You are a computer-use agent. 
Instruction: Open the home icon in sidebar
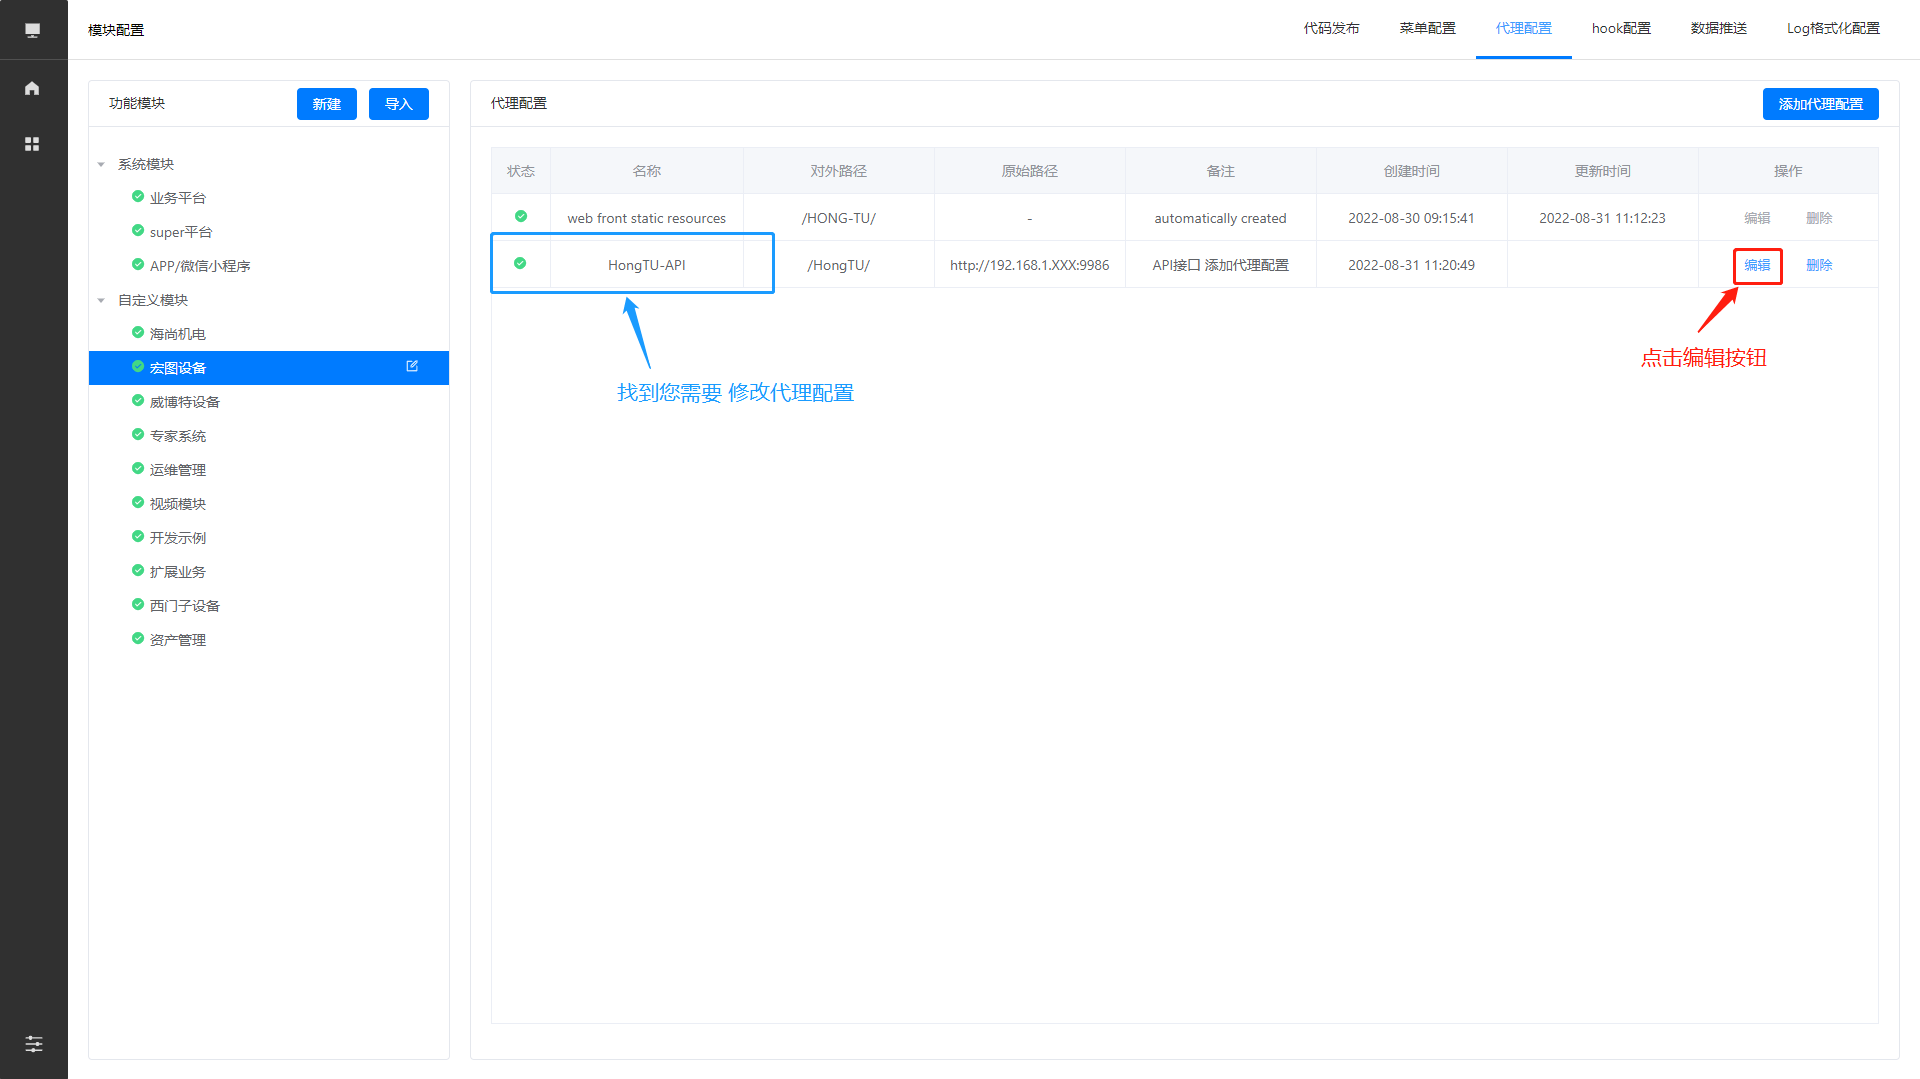32,88
